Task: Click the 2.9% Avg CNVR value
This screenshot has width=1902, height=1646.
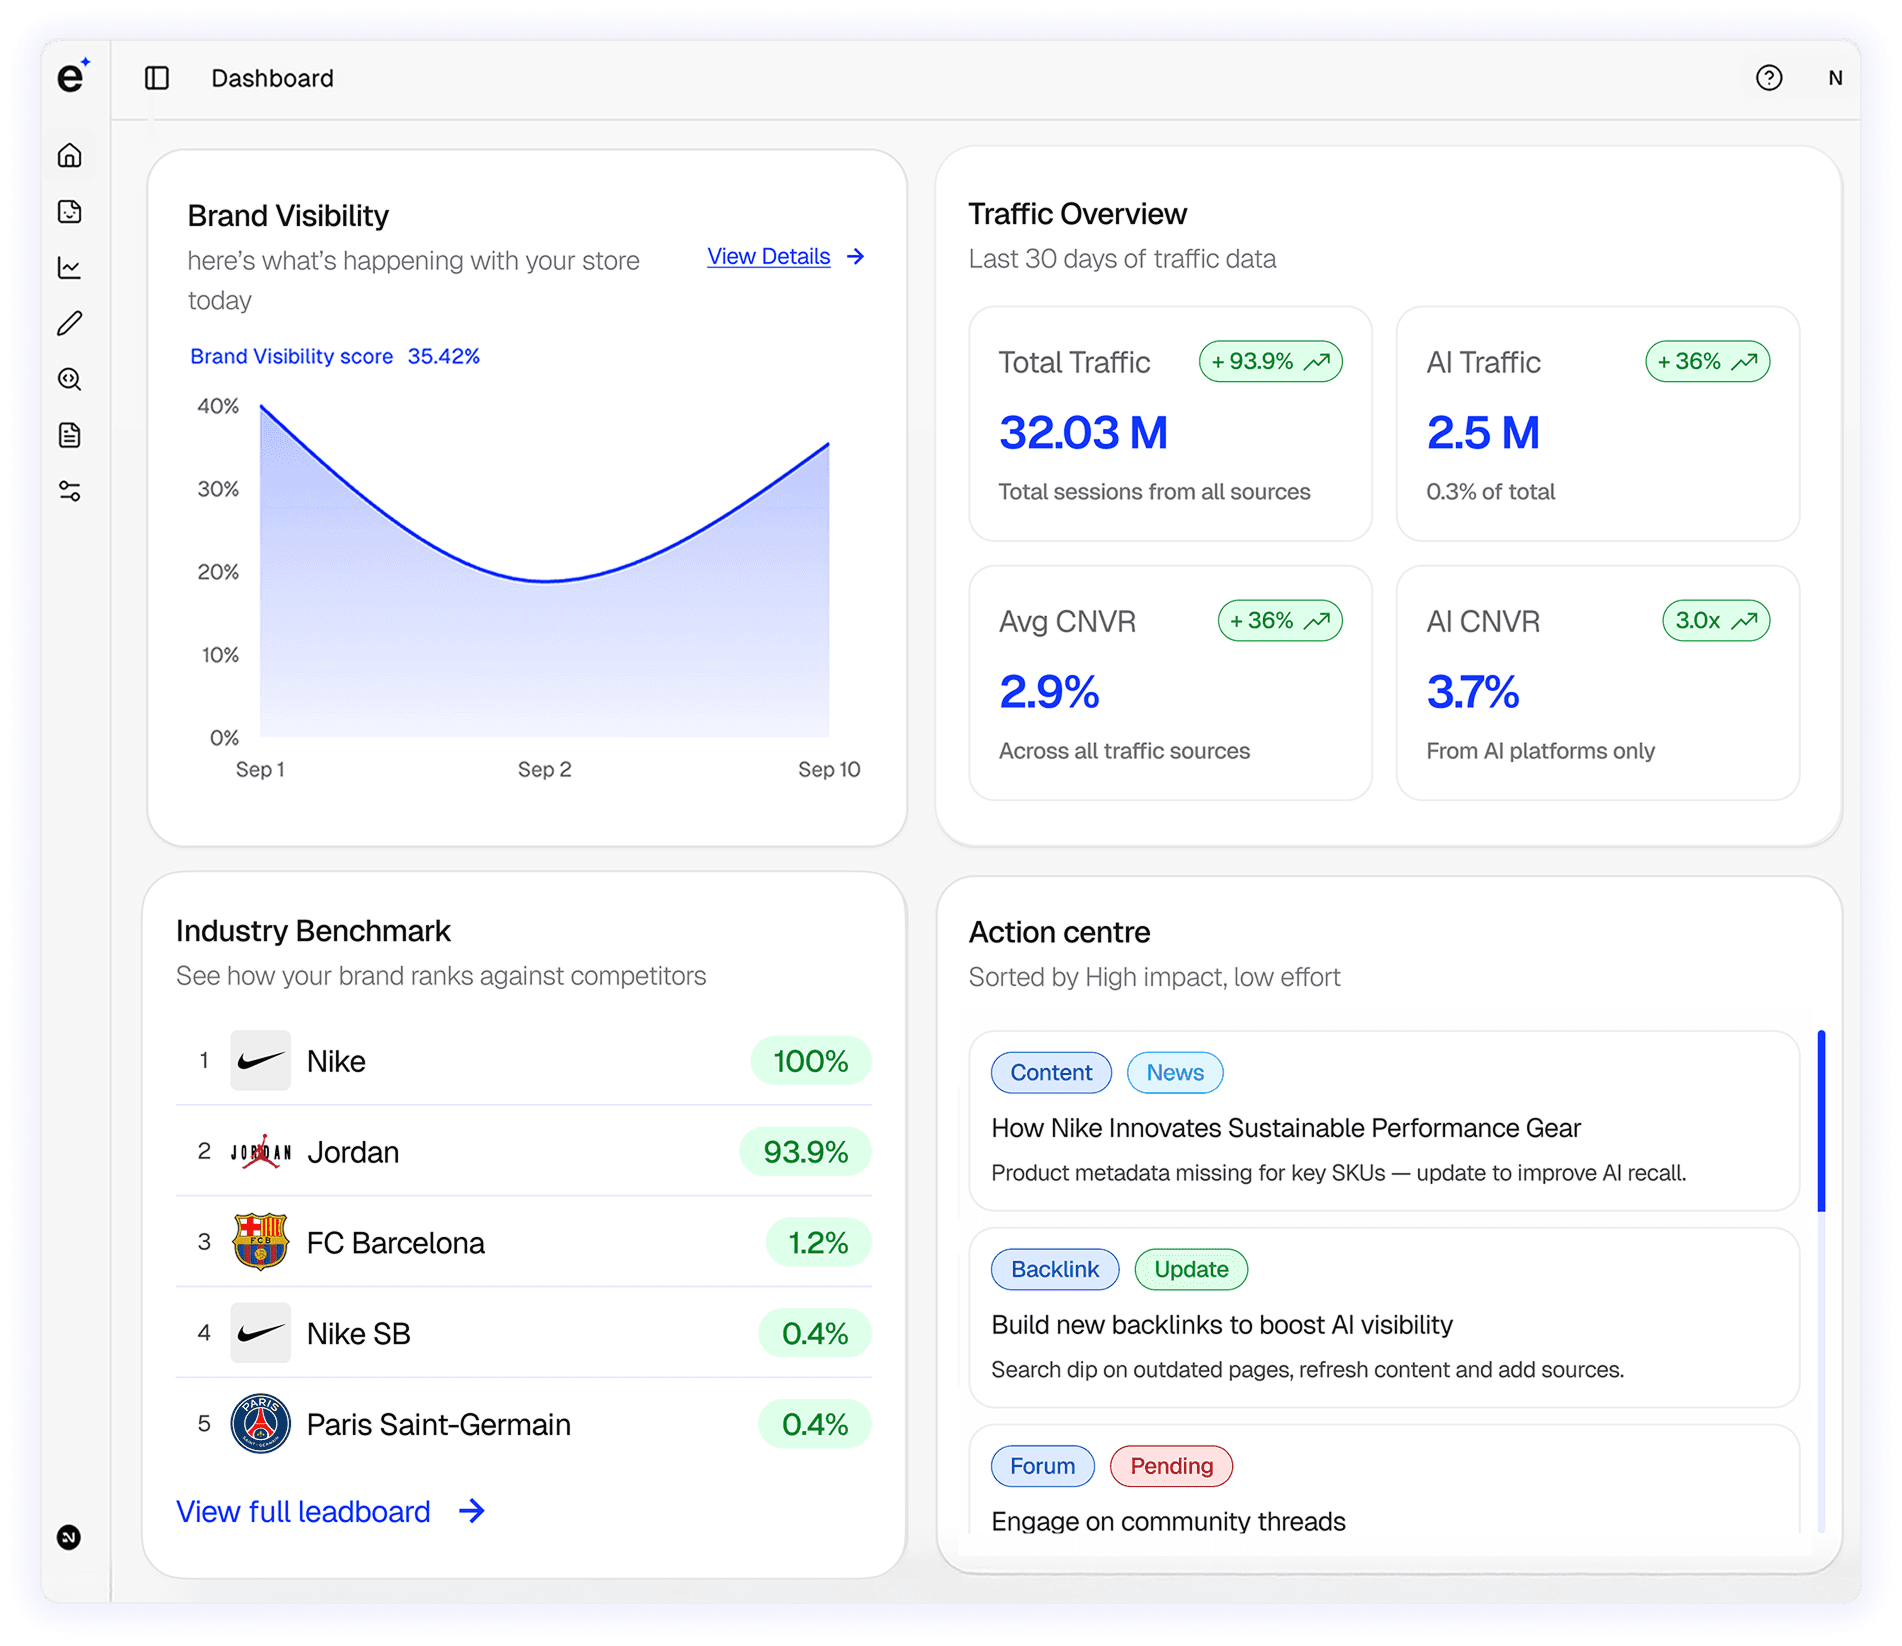Action: pos(1049,692)
